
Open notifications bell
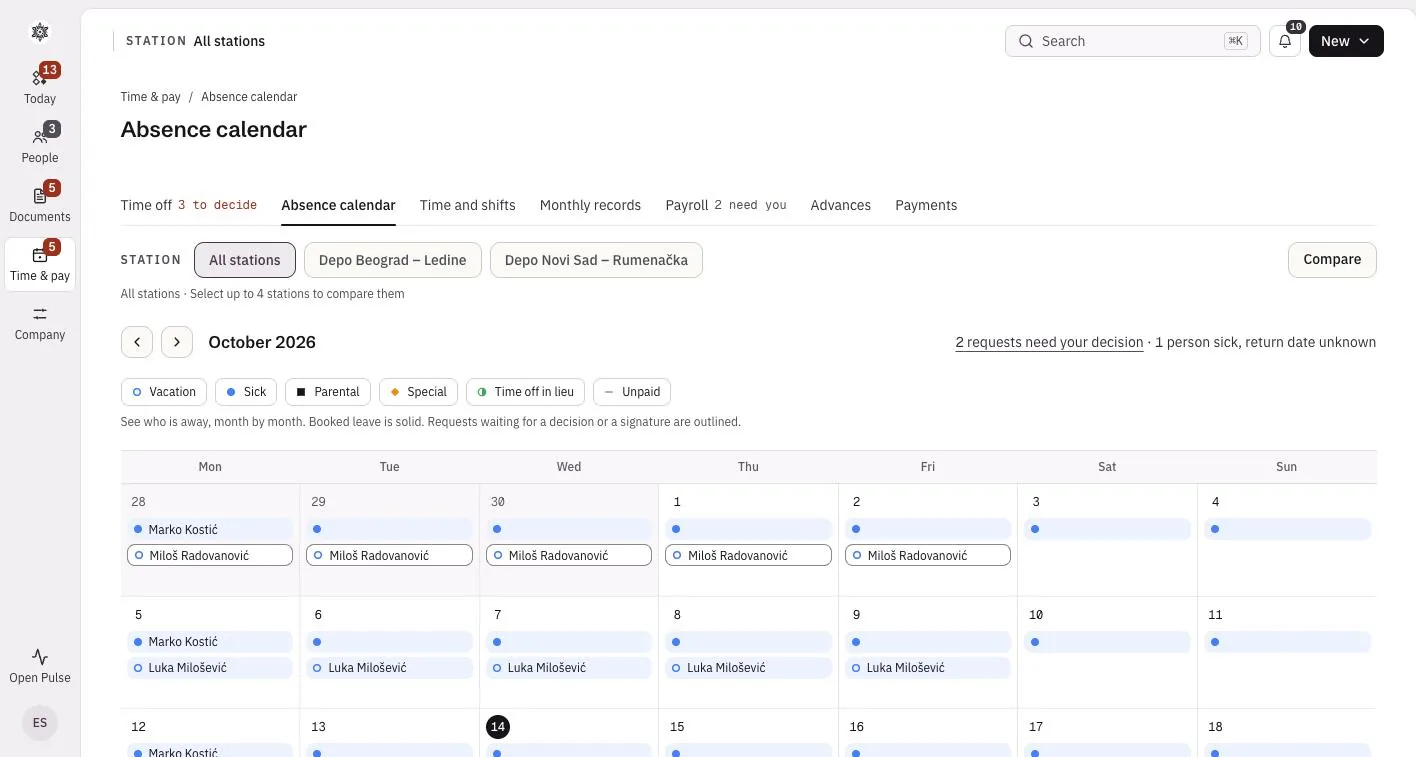coord(1285,41)
